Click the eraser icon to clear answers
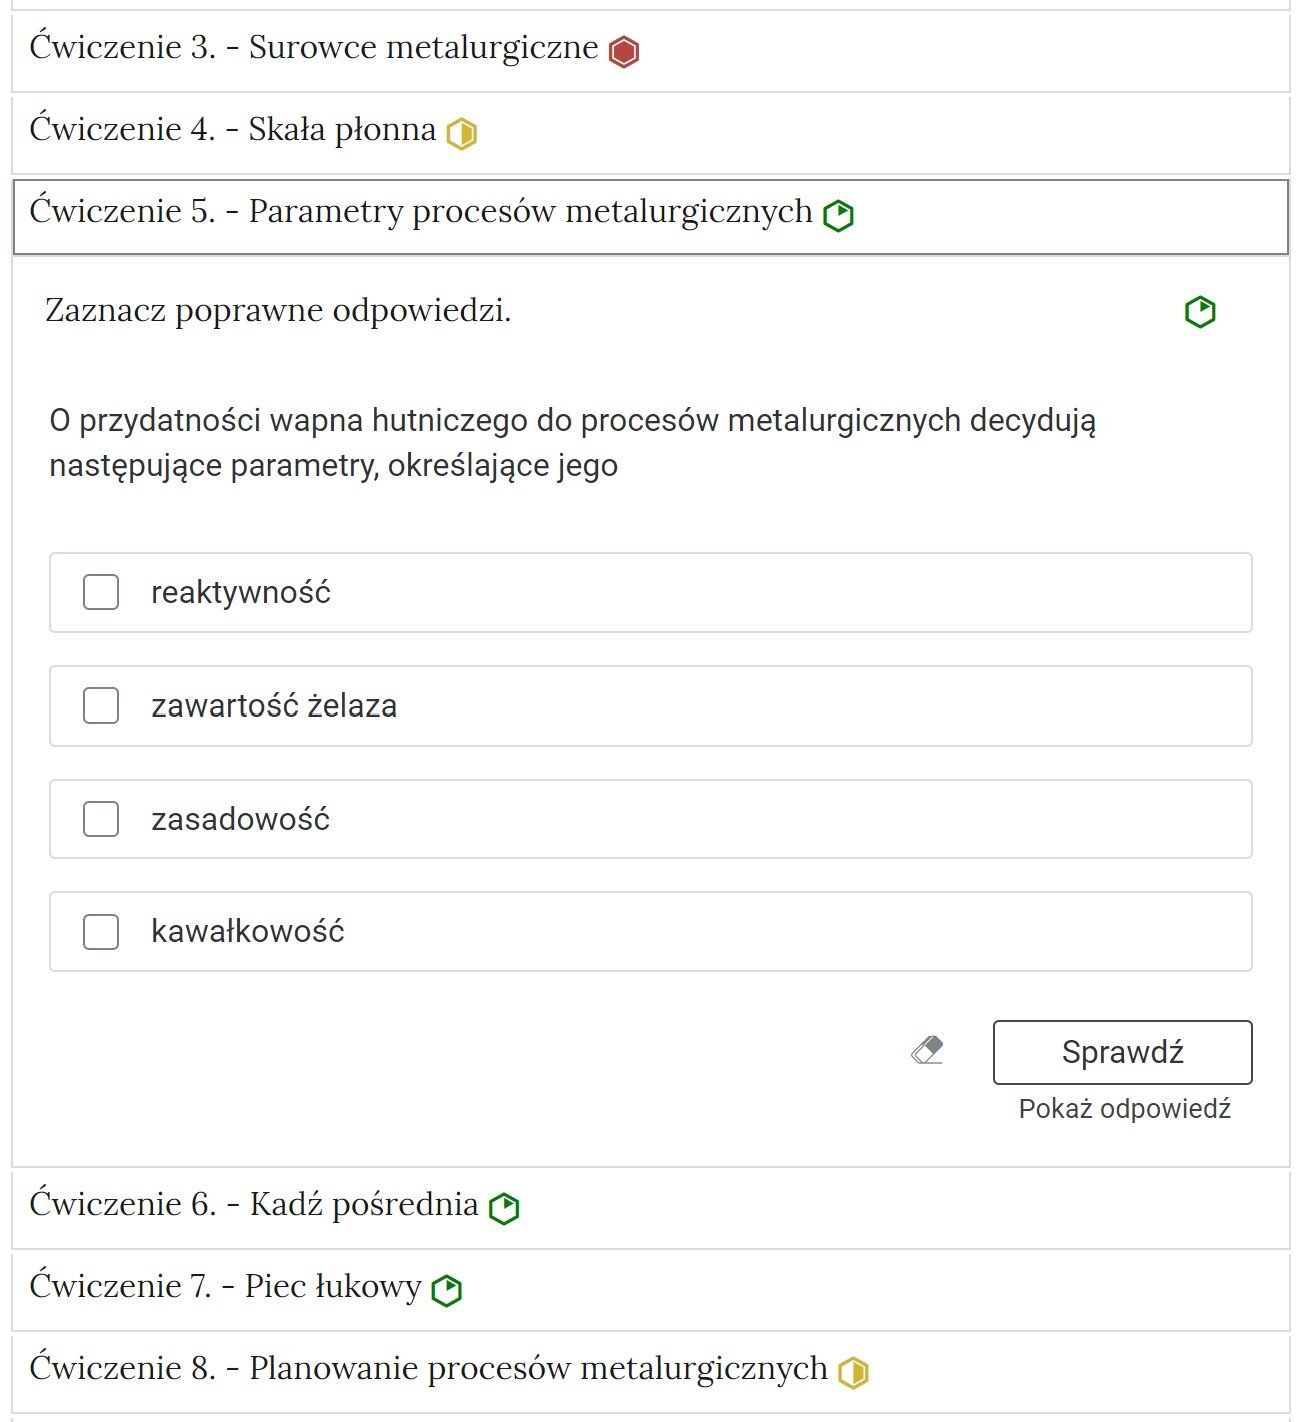 [927, 1051]
